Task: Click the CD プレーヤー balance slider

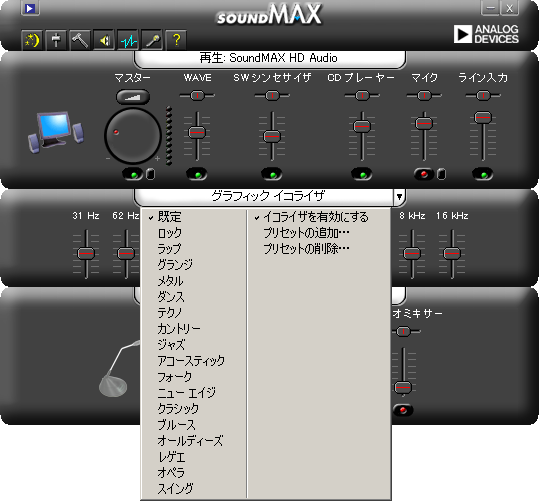Action: pos(362,95)
